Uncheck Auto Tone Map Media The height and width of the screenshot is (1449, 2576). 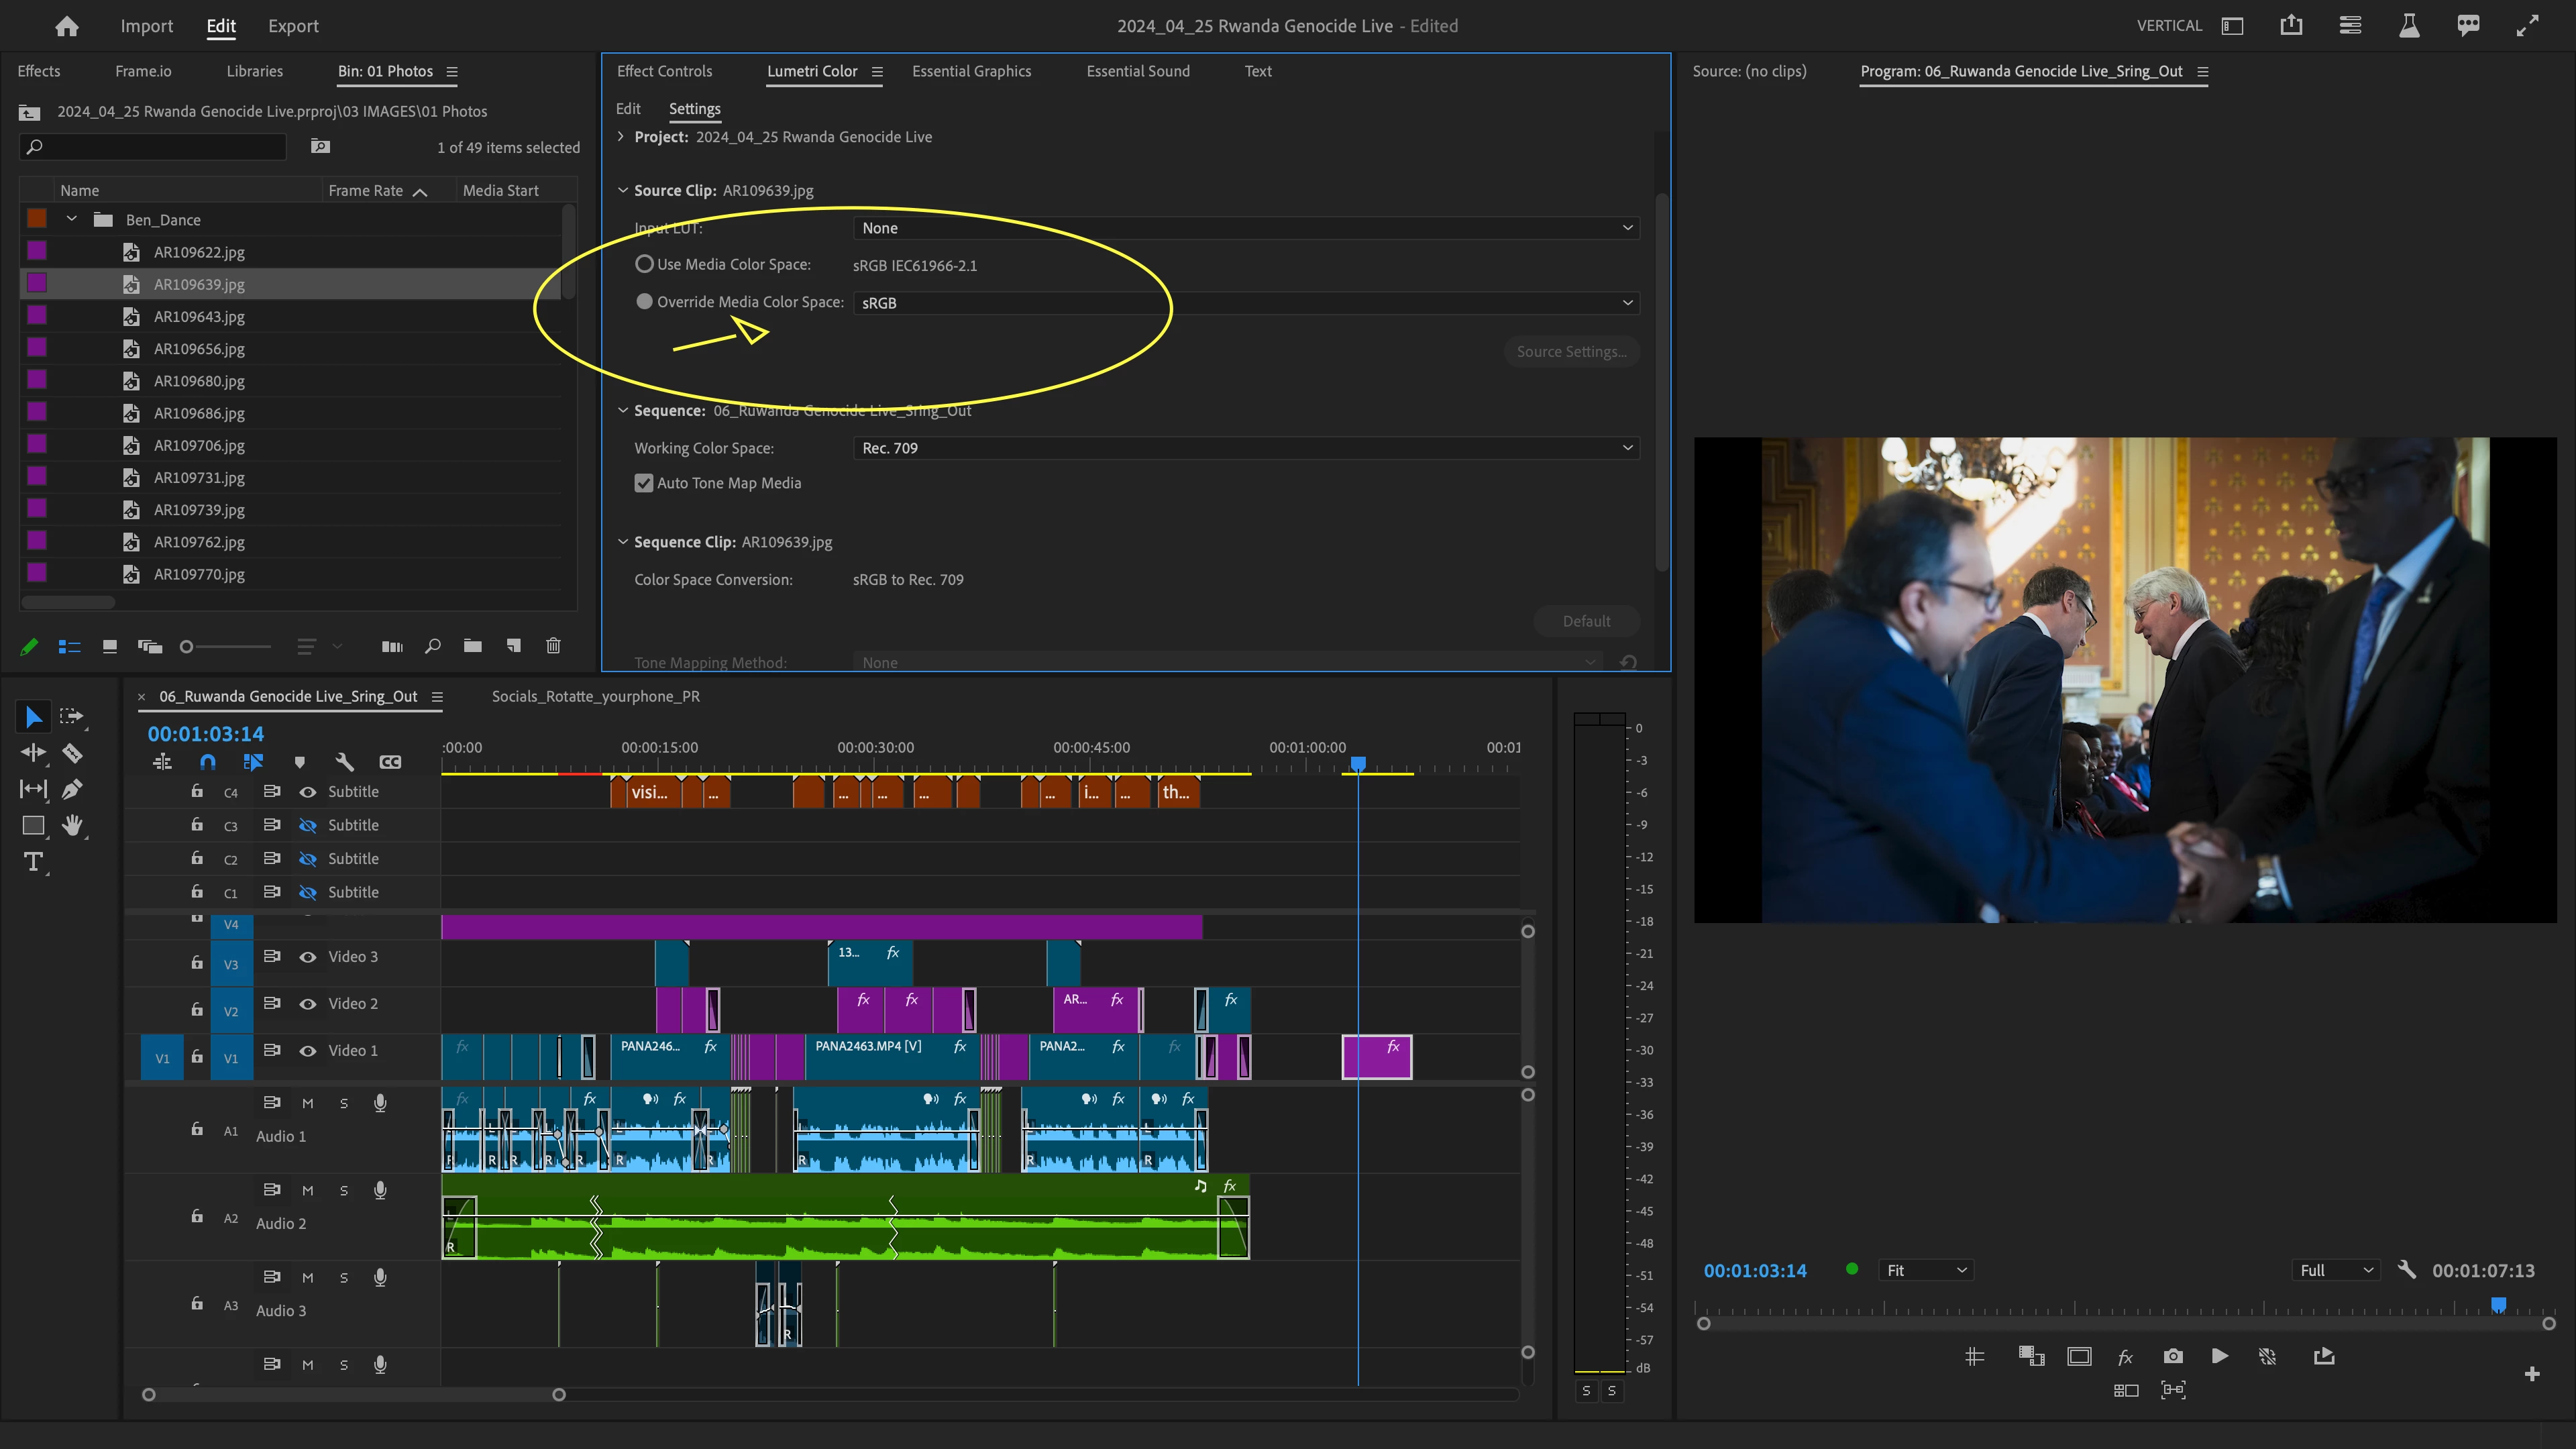pyautogui.click(x=644, y=483)
